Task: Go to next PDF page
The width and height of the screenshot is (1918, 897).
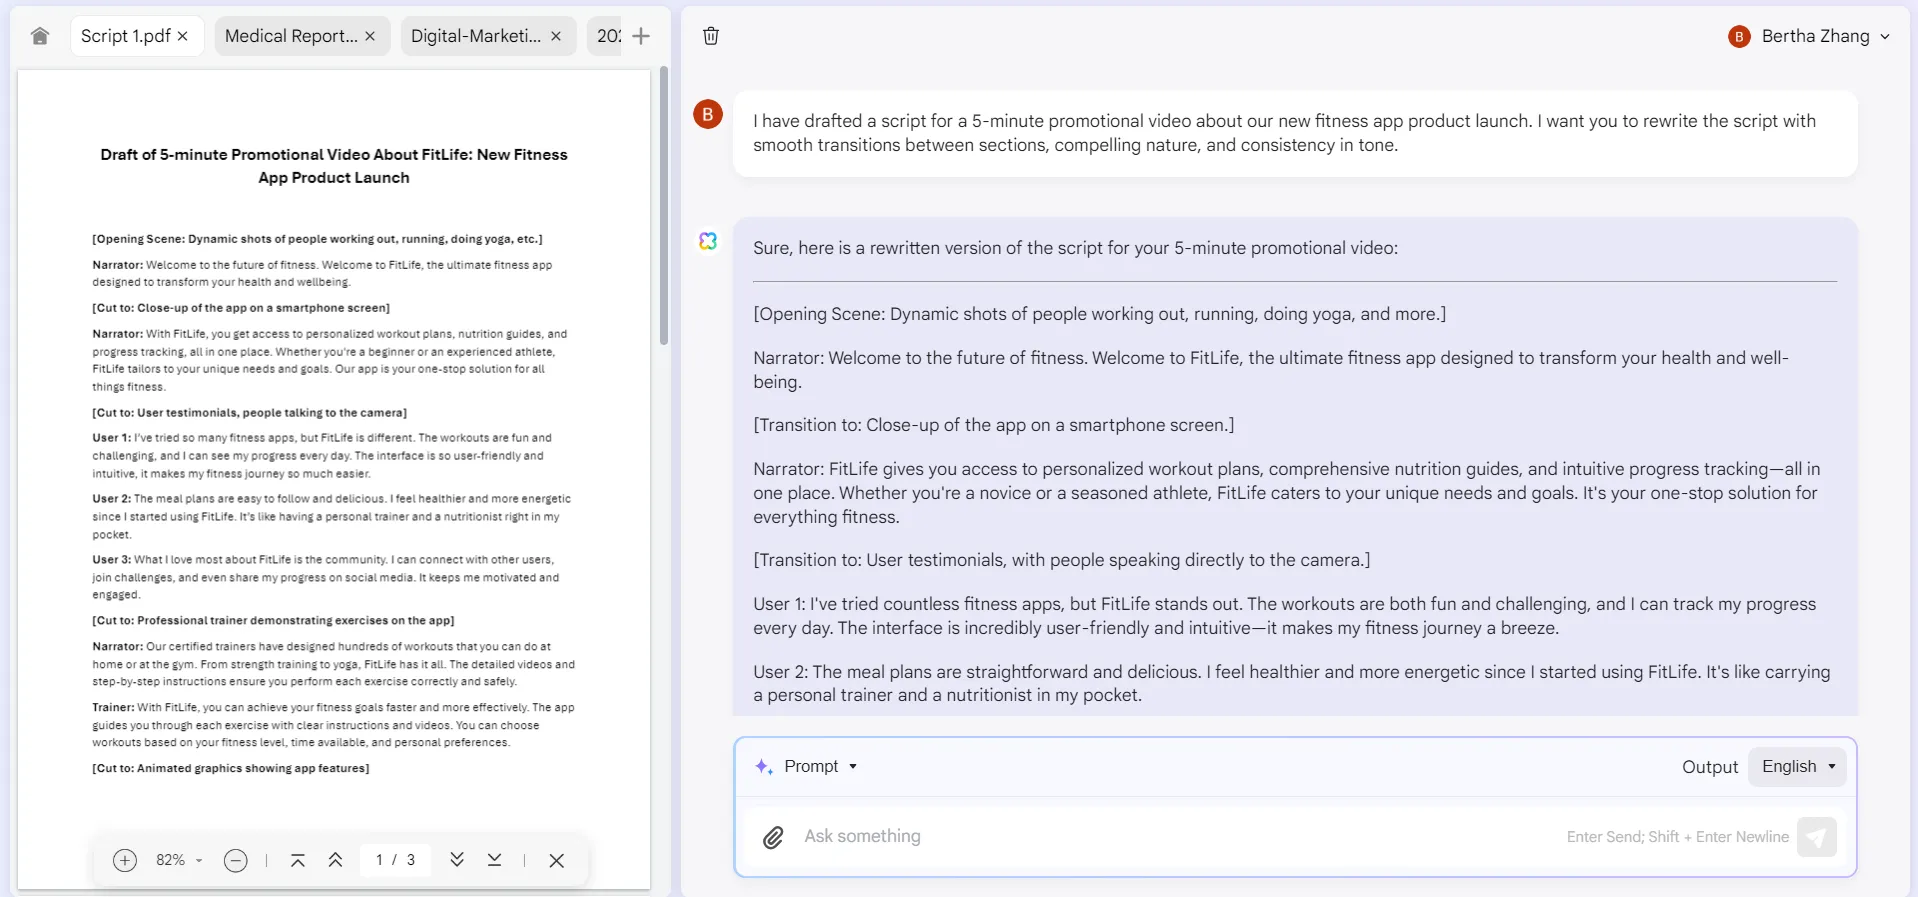Action: pos(457,860)
